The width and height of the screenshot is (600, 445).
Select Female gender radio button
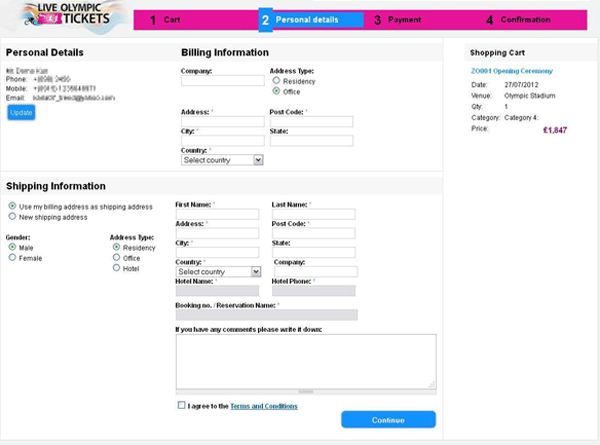click(x=12, y=258)
